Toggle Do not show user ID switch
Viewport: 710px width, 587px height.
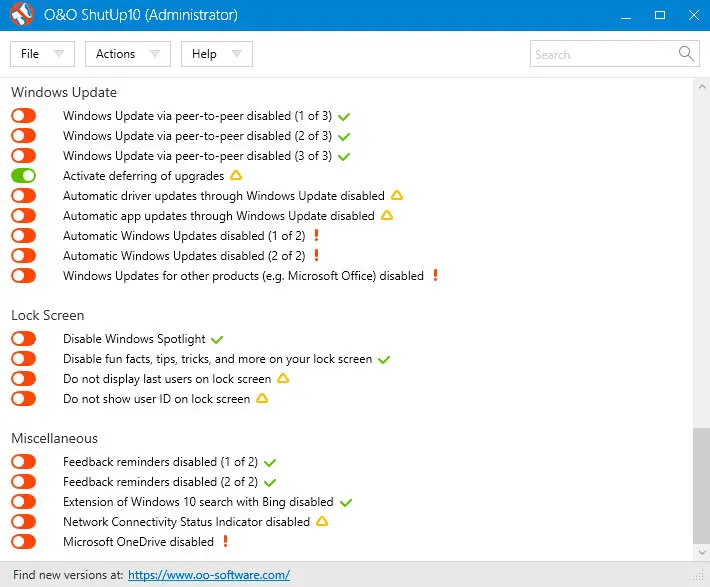24,398
